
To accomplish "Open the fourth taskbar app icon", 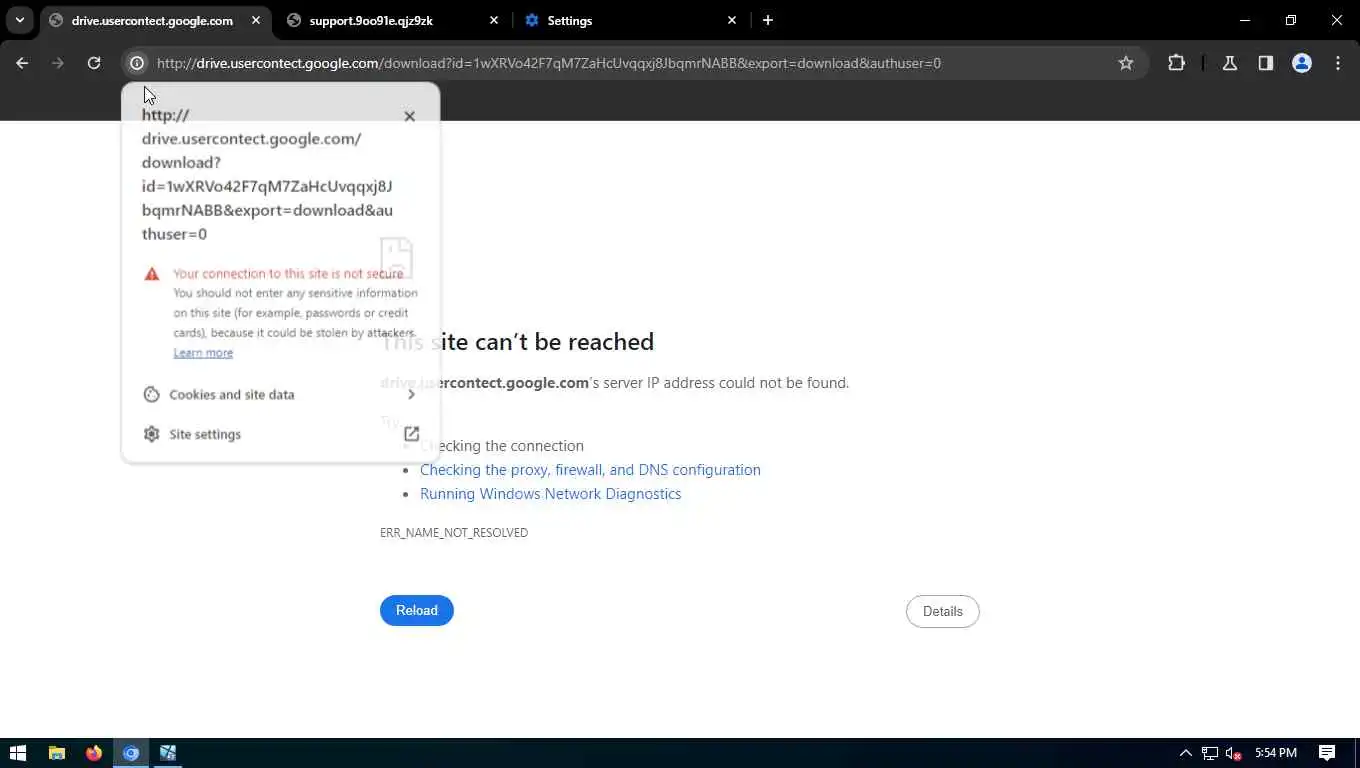I will (x=168, y=753).
